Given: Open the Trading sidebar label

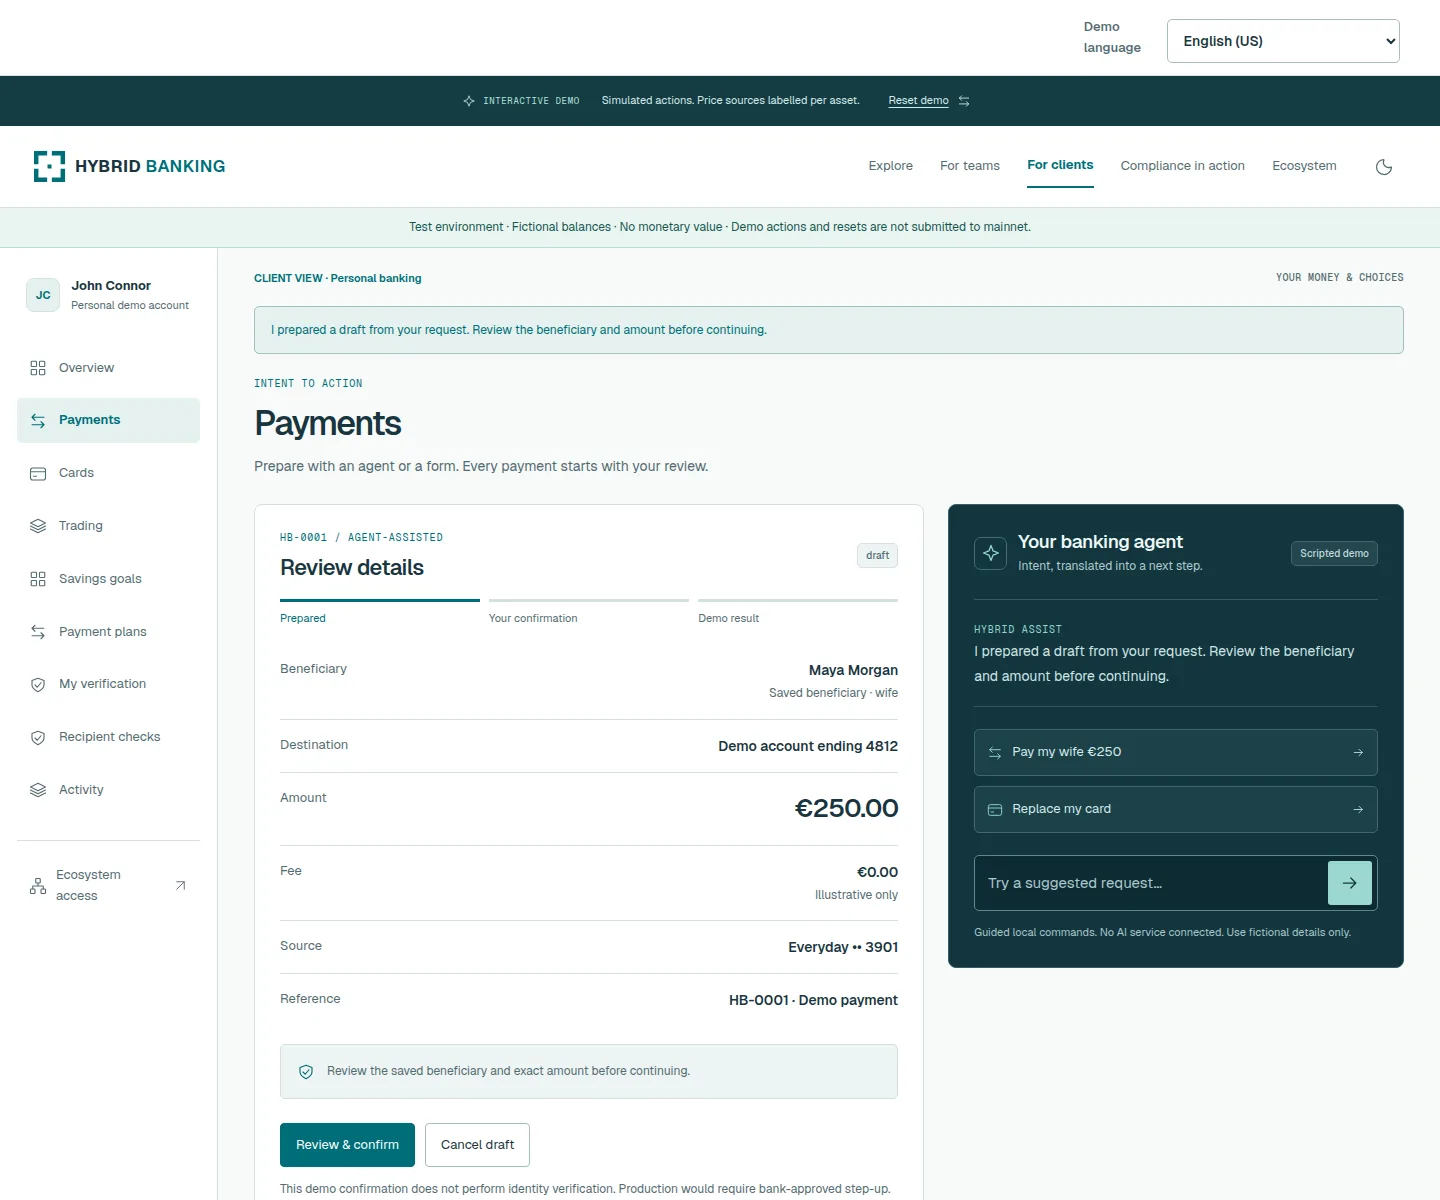Looking at the screenshot, I should coord(80,526).
